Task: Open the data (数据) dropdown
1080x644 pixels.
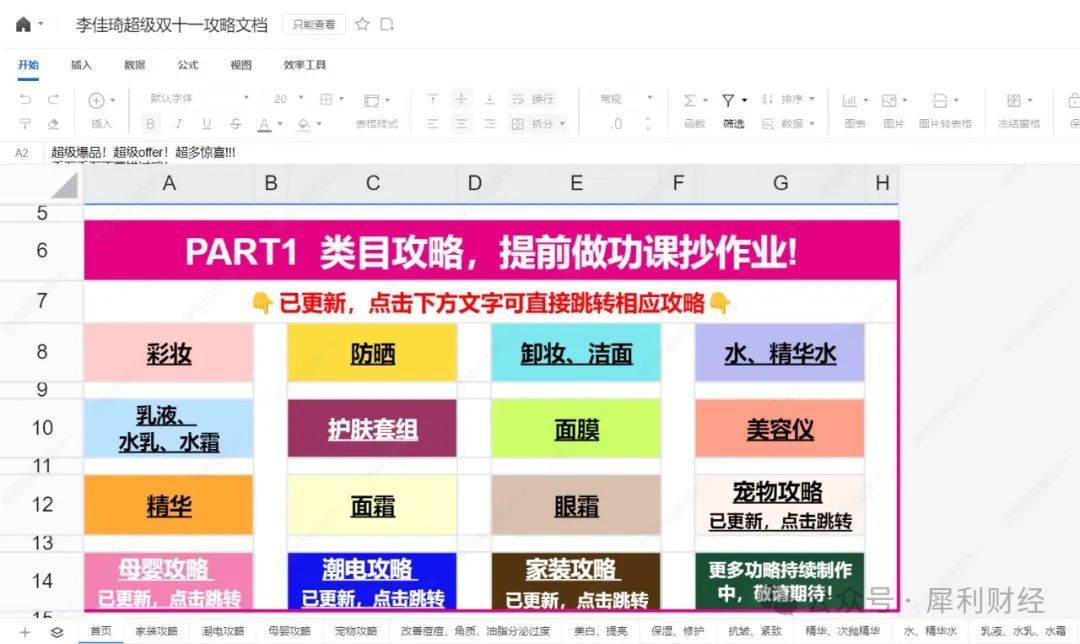Action: (x=789, y=124)
